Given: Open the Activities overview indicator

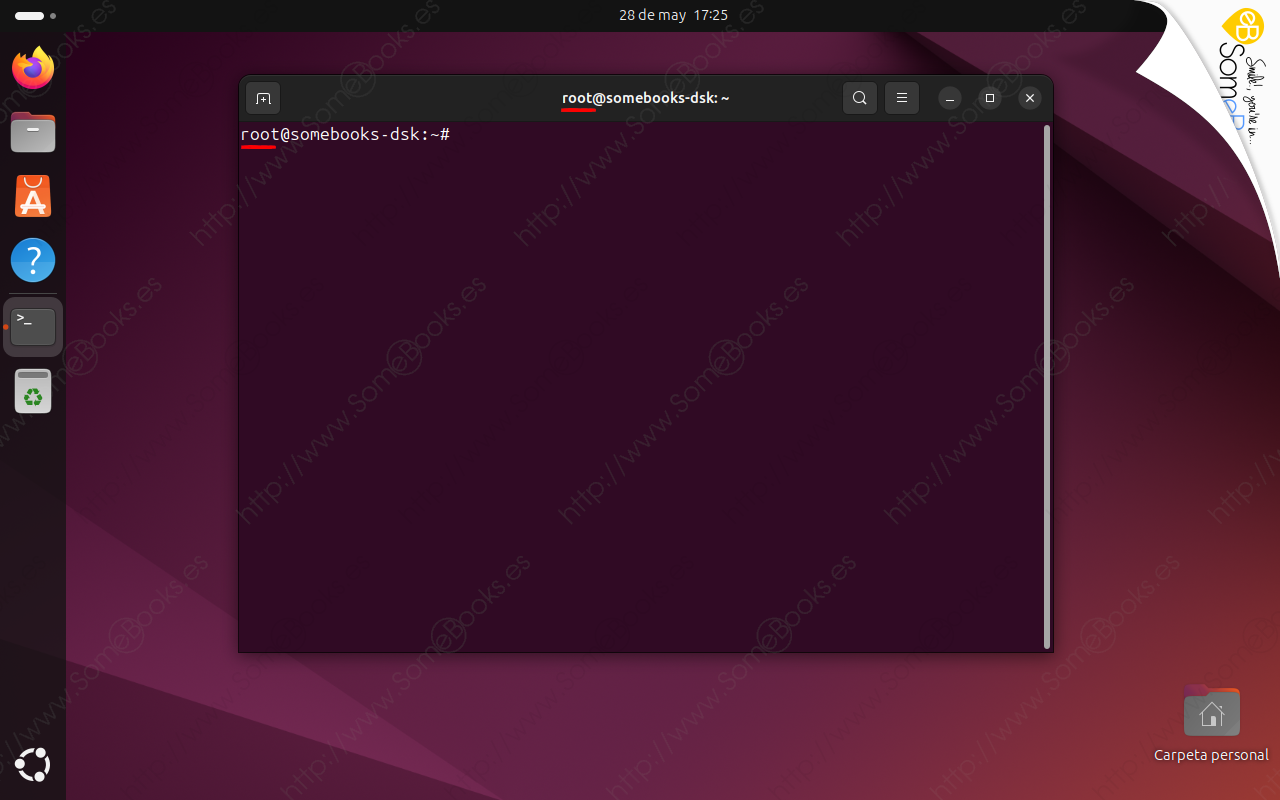Looking at the screenshot, I should coord(27,15).
